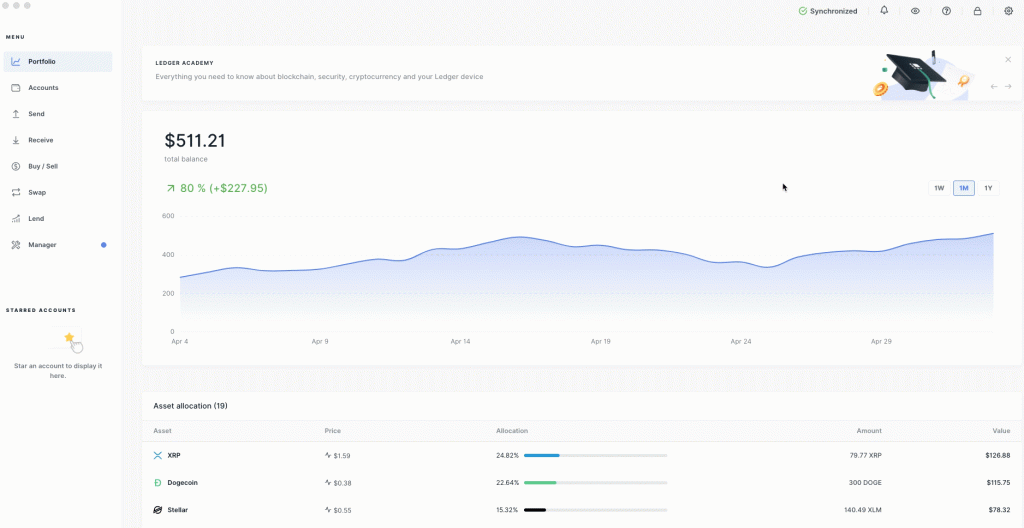Select the 1M time range

964,188
